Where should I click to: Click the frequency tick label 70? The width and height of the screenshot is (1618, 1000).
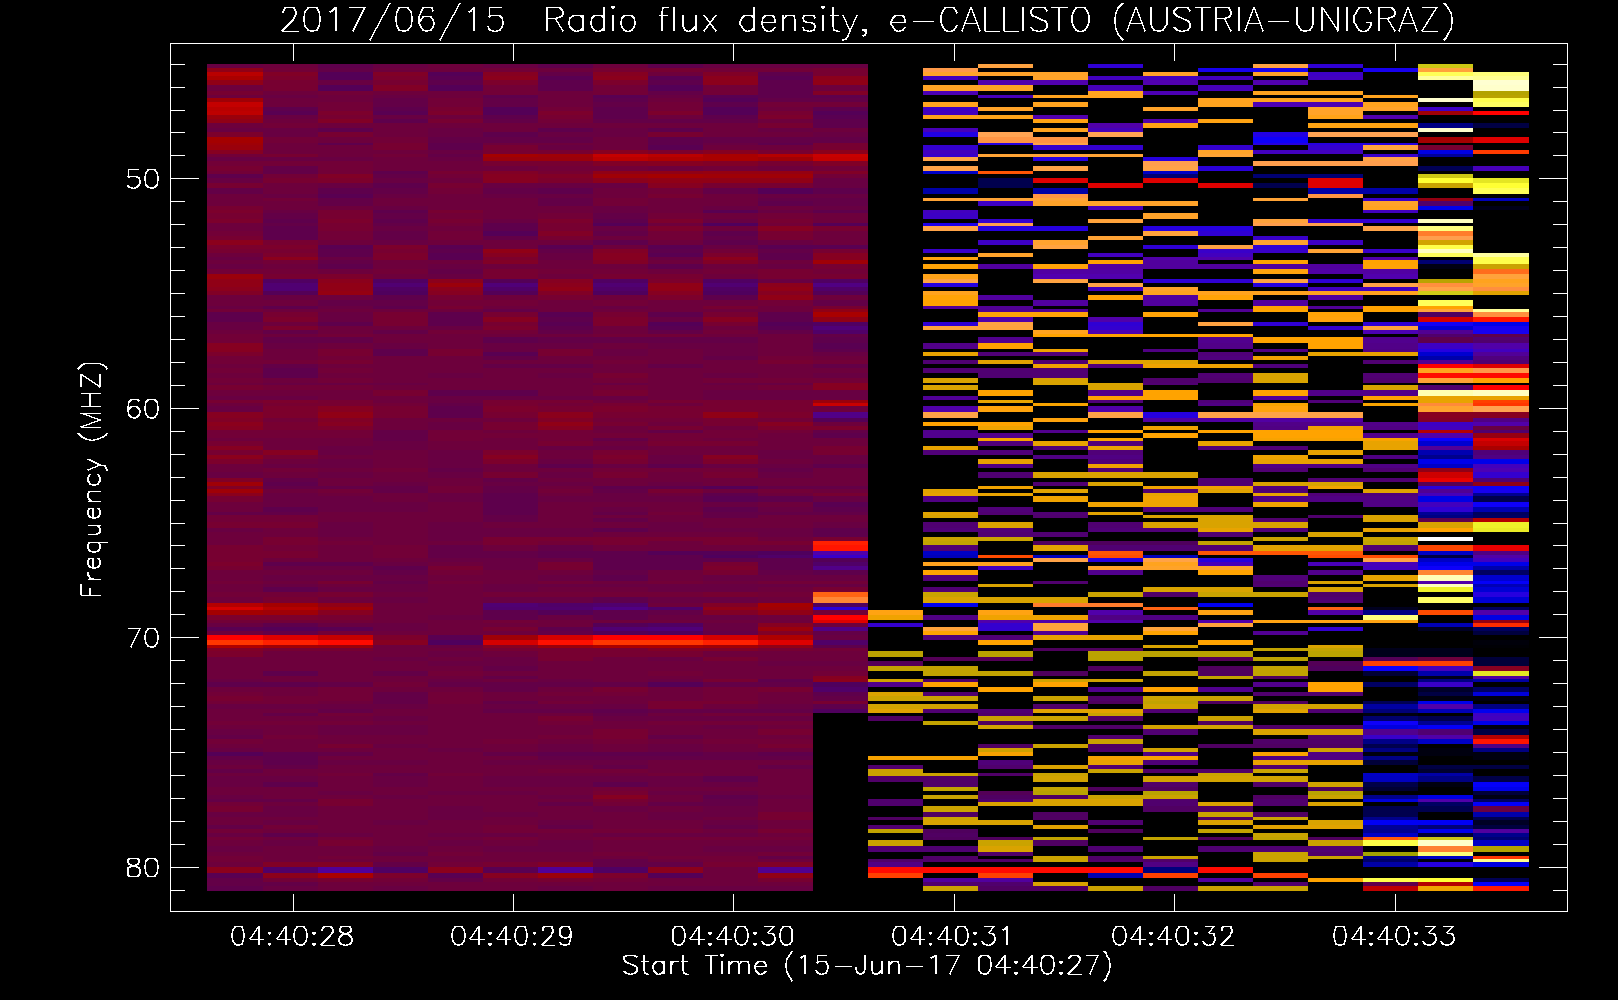(143, 638)
